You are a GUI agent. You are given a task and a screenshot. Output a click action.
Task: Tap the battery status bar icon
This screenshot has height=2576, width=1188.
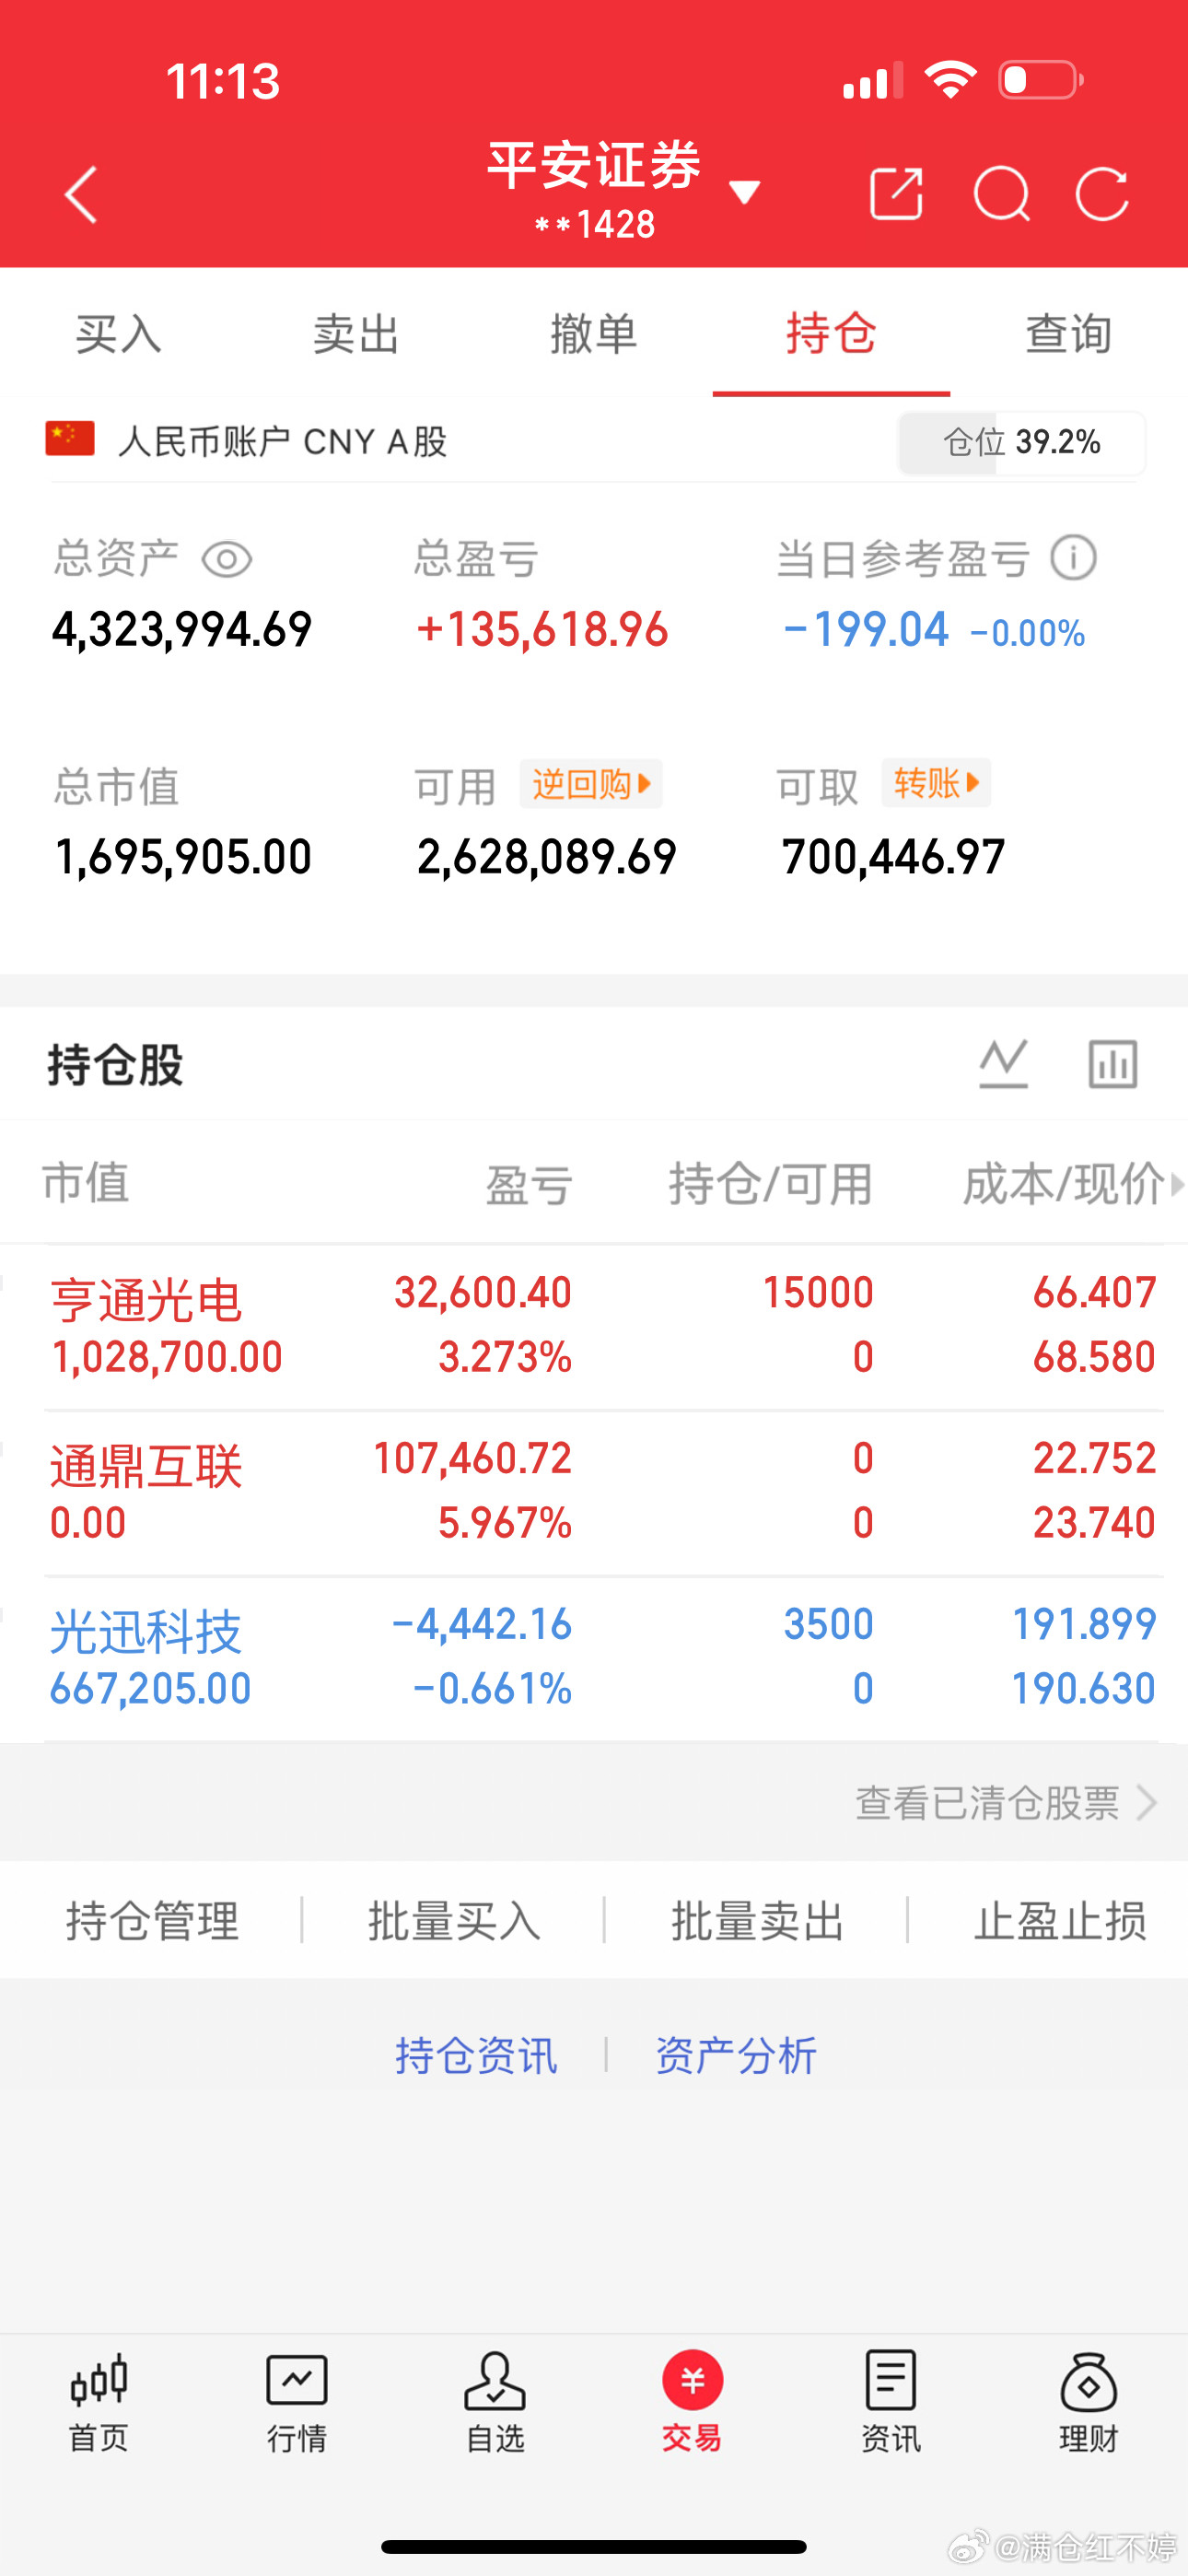(1041, 79)
